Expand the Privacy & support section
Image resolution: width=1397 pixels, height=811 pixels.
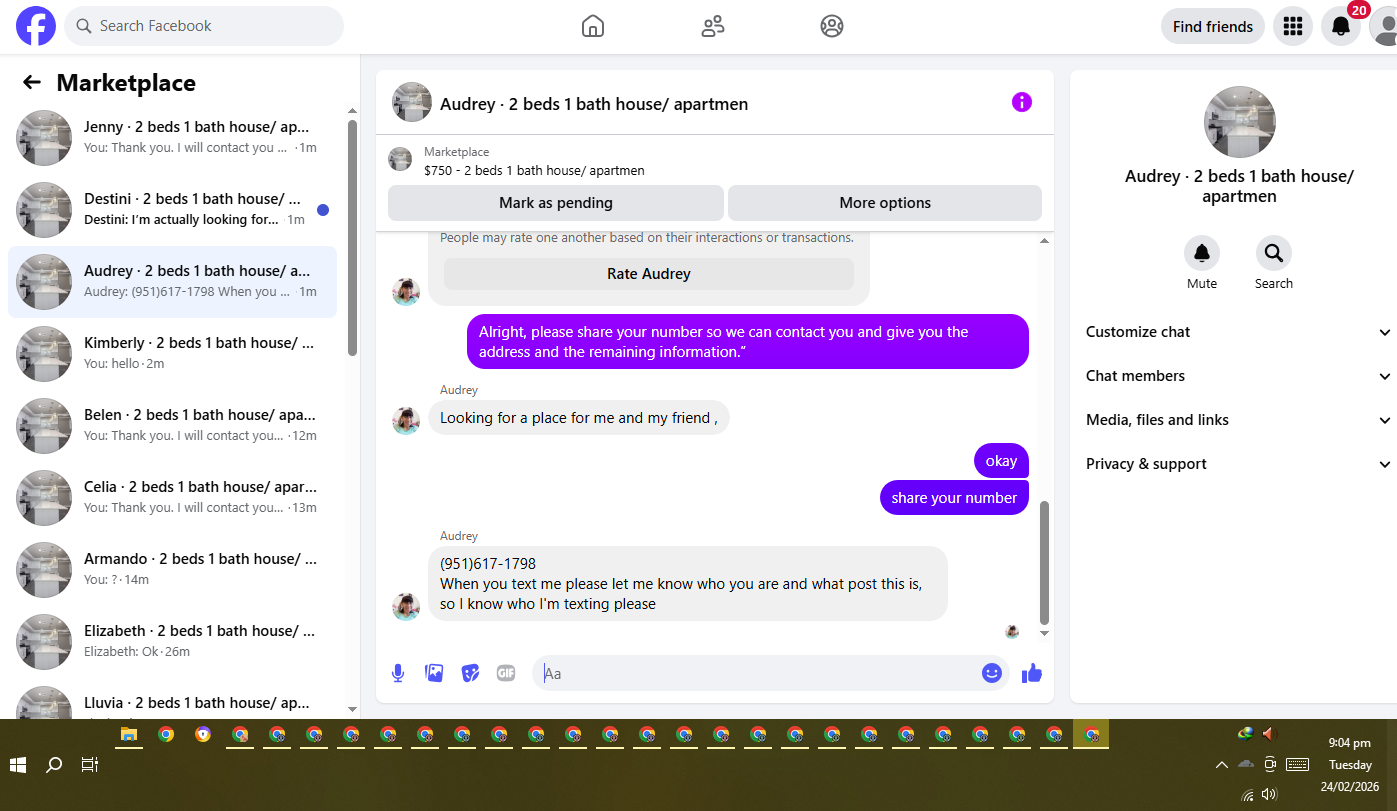coord(1238,464)
